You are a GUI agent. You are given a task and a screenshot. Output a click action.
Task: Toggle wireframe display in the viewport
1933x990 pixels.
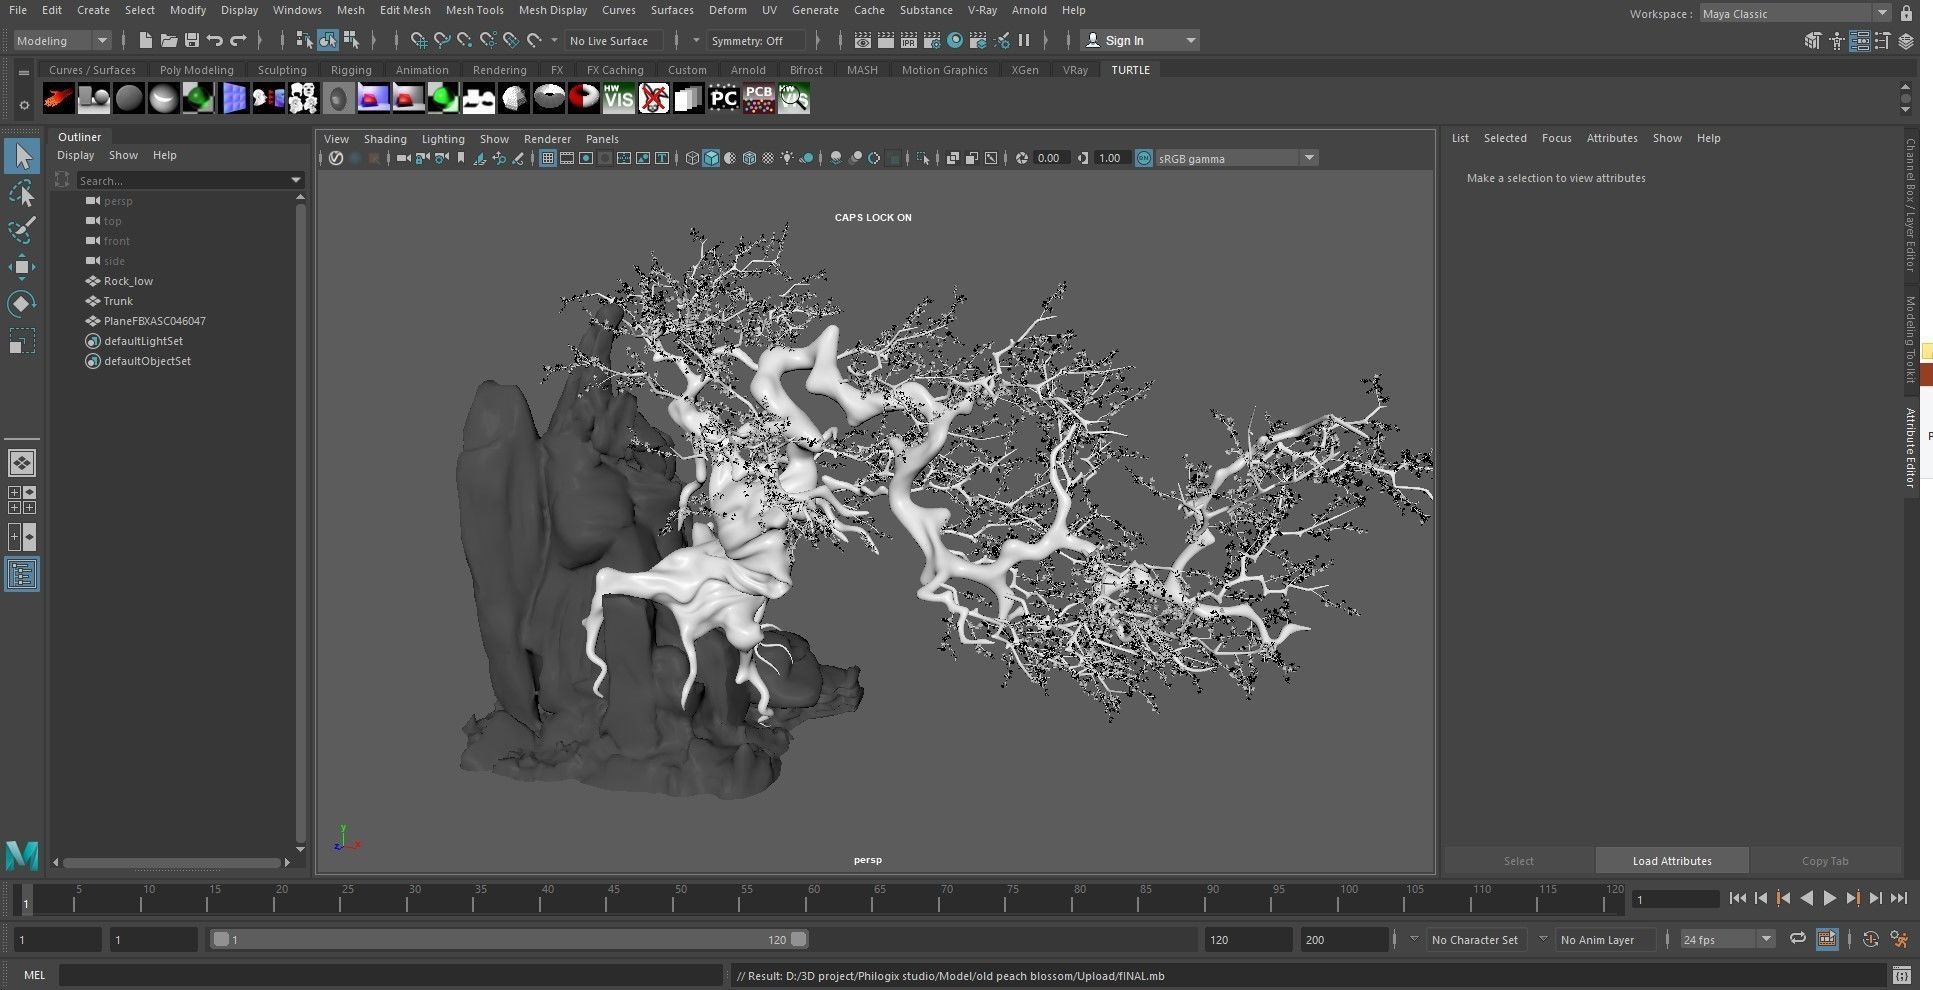click(692, 158)
